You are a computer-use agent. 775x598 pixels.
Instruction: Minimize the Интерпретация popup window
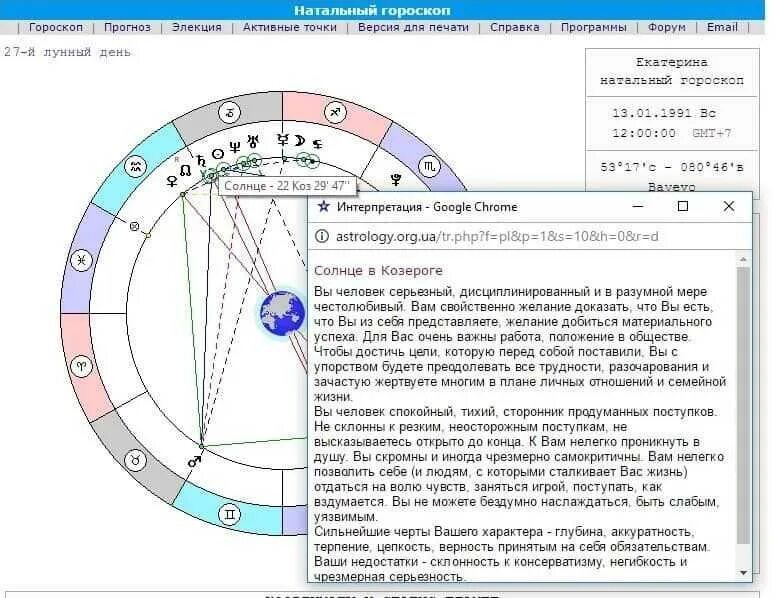(x=638, y=206)
